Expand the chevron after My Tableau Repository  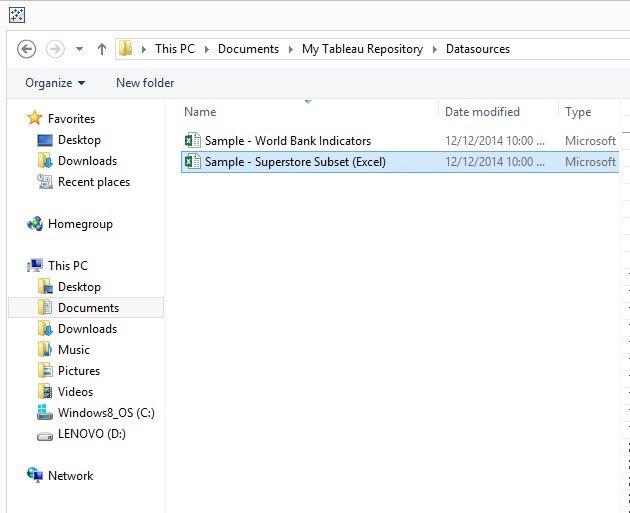(434, 49)
